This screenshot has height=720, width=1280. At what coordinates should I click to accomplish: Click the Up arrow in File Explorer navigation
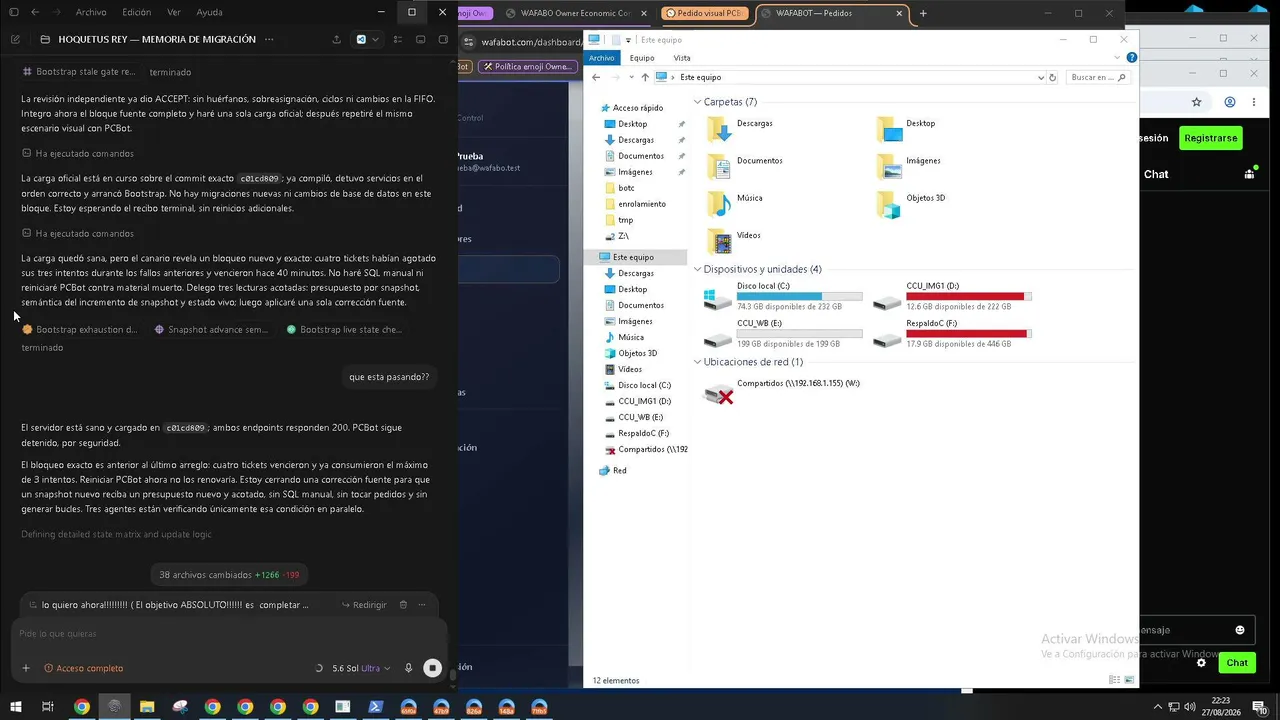pos(645,77)
